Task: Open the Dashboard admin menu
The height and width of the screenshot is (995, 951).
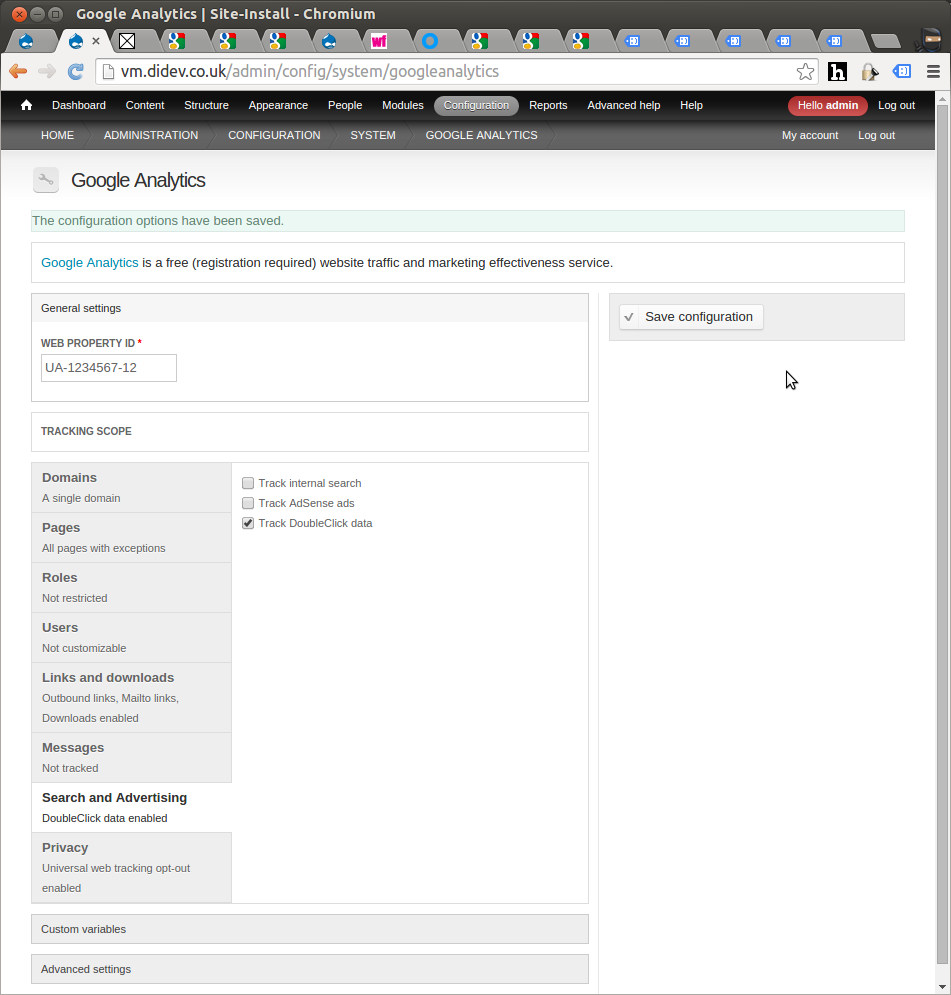Action: click(x=79, y=105)
